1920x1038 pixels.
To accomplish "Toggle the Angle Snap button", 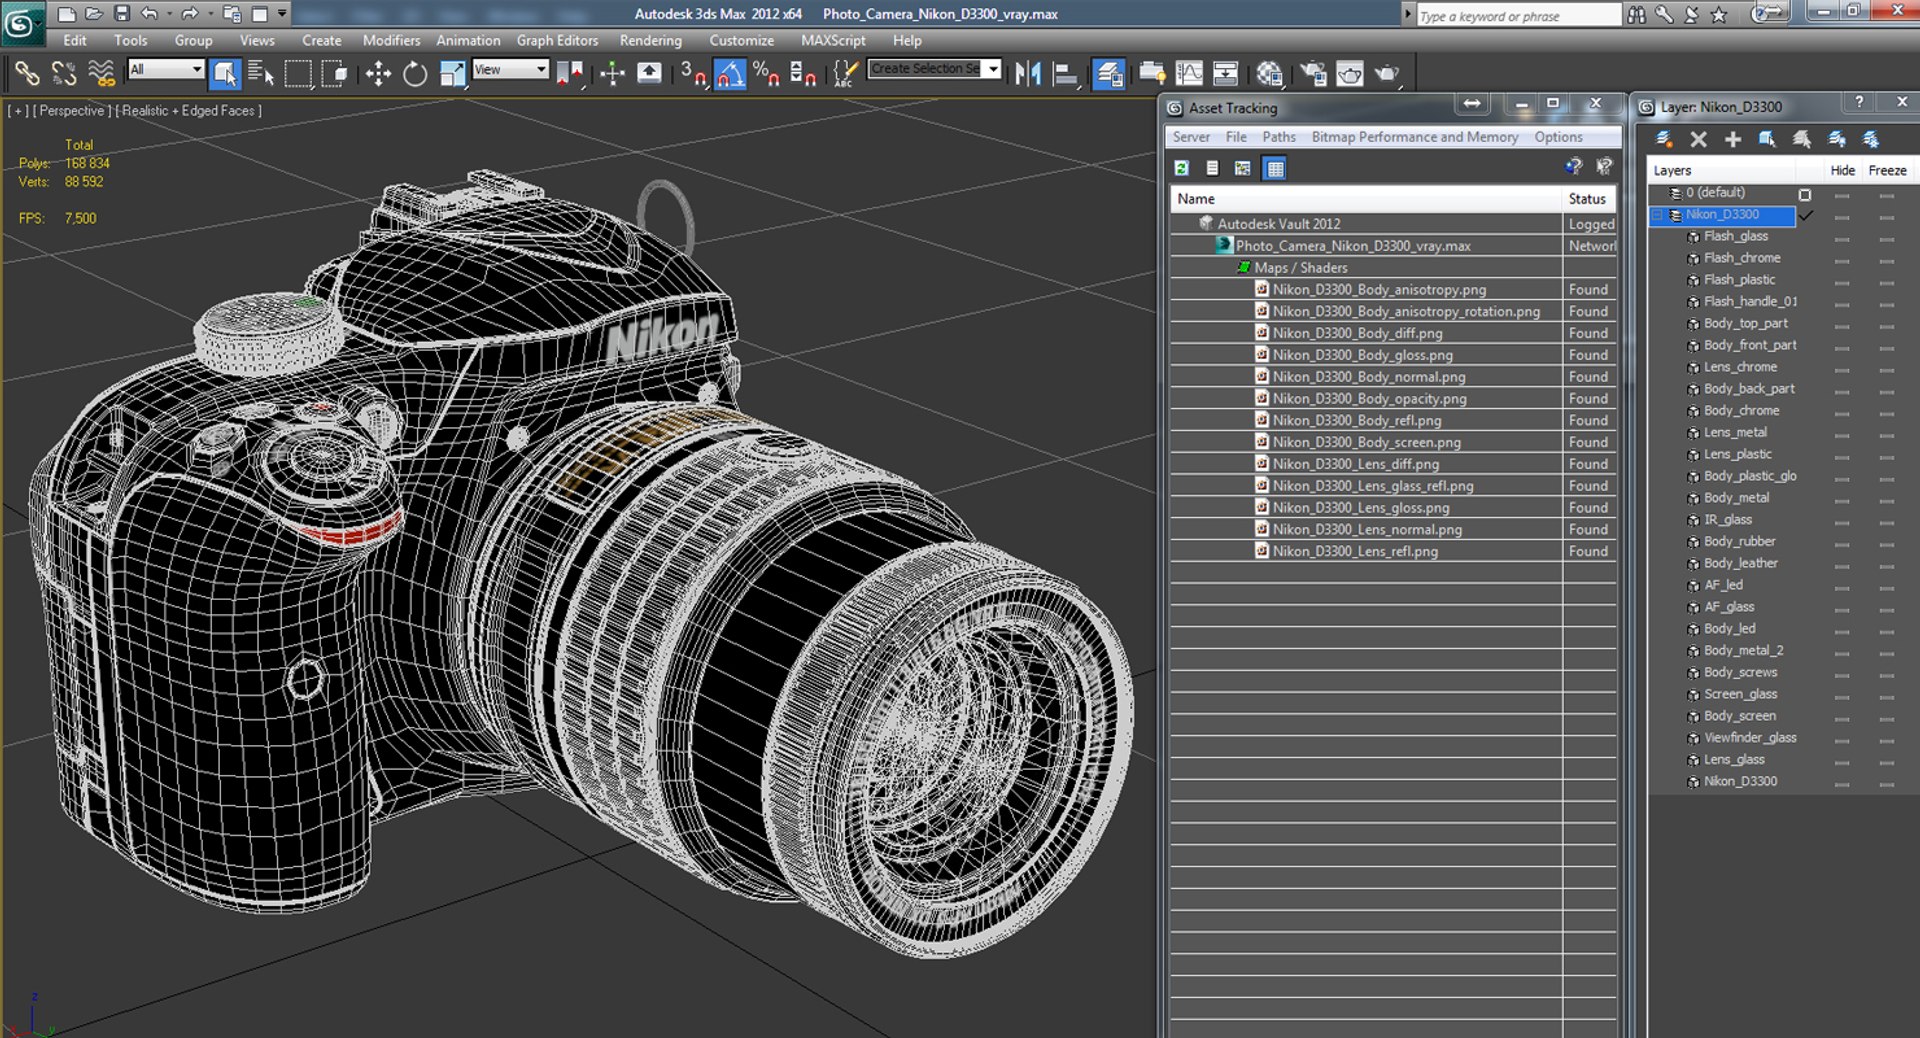I will pyautogui.click(x=730, y=73).
